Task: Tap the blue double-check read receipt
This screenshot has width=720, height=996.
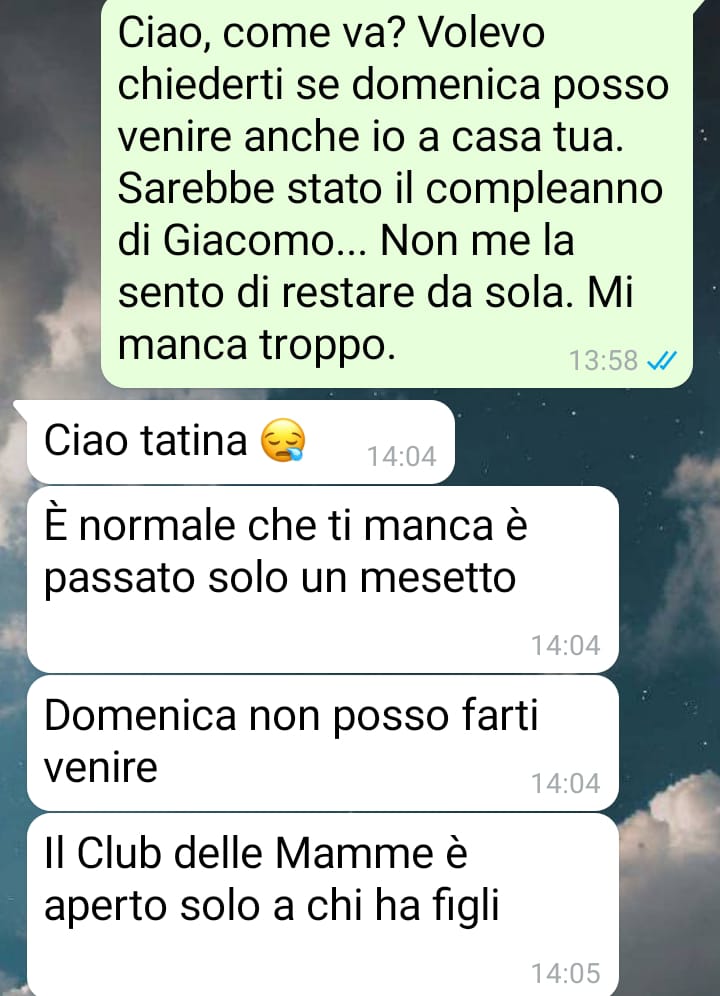Action: point(662,361)
